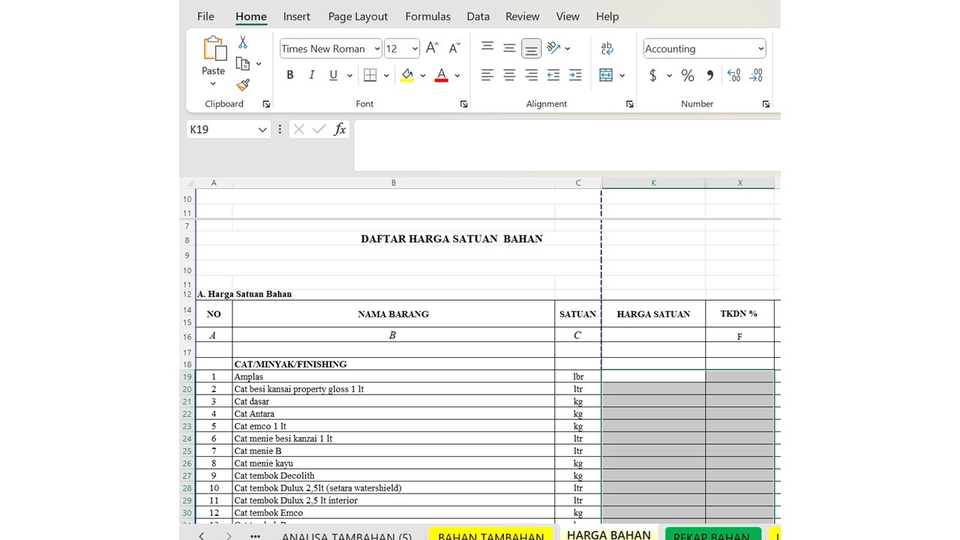Apply Accounting dollar format
The width and height of the screenshot is (960, 540).
coord(653,75)
